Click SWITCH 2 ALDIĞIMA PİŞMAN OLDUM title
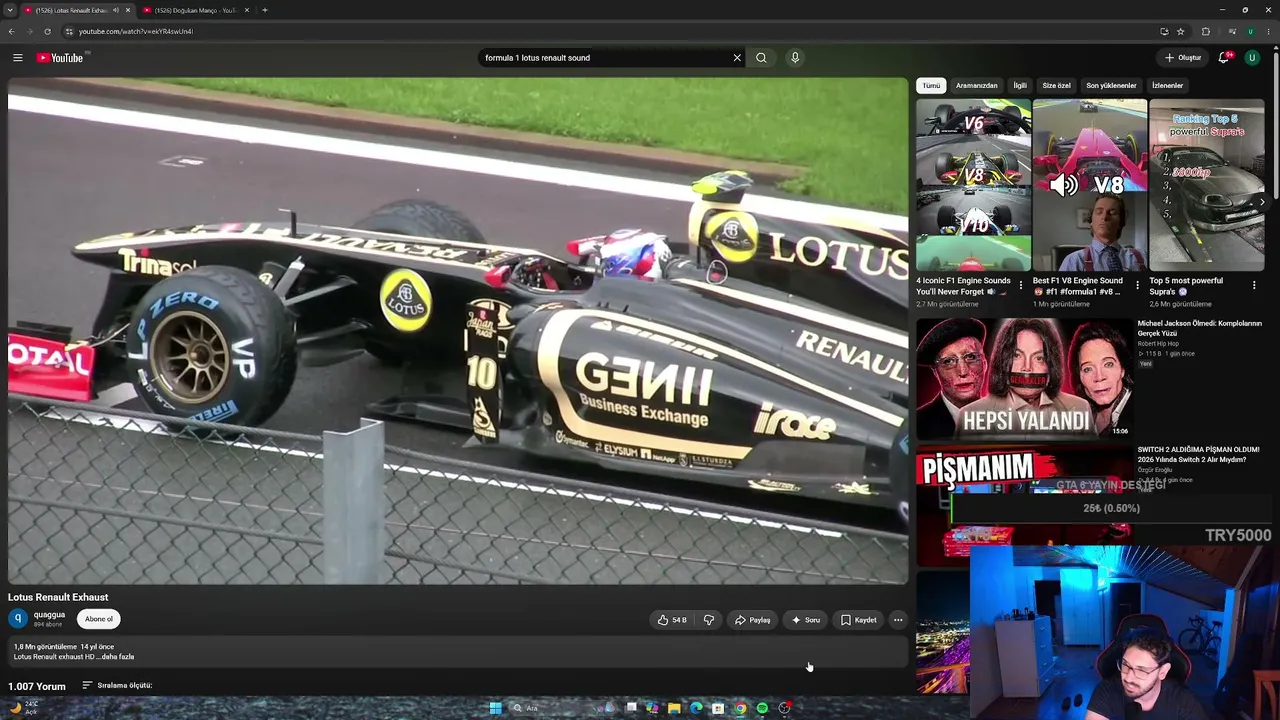1280x720 pixels. coord(1198,455)
